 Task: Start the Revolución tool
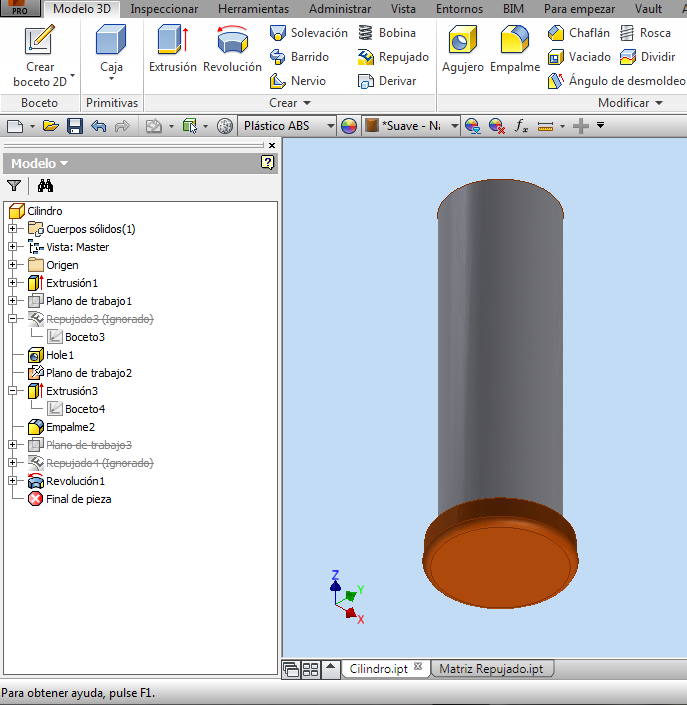(232, 49)
